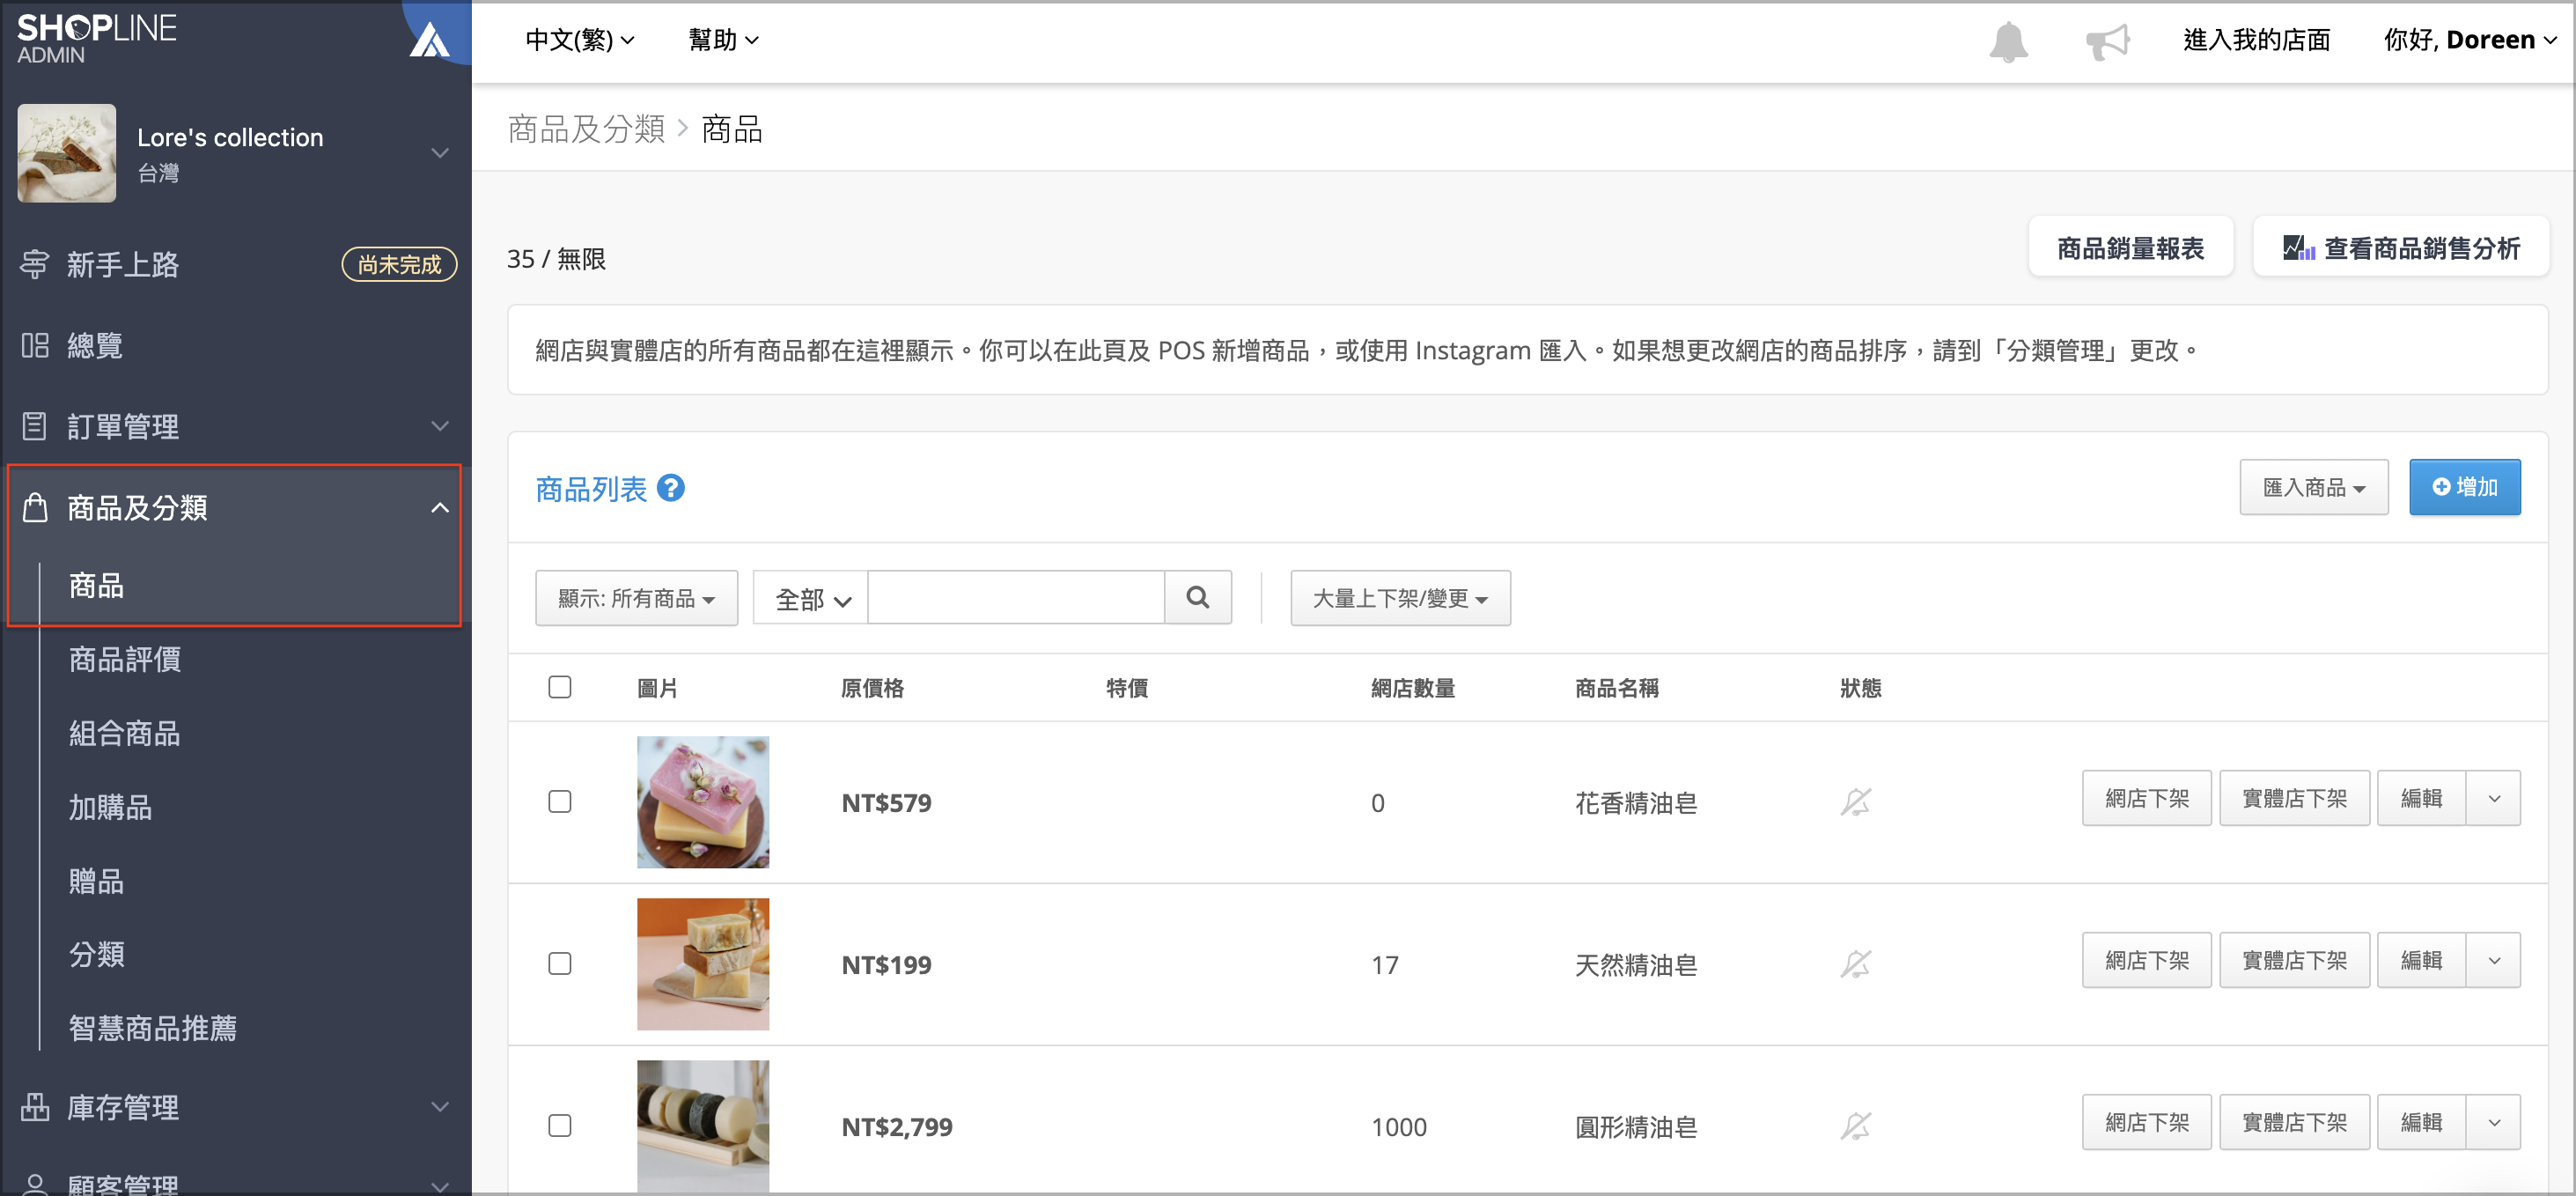Click the 新手上路 signpost icon
This screenshot has height=1196, width=2576.
click(x=34, y=264)
